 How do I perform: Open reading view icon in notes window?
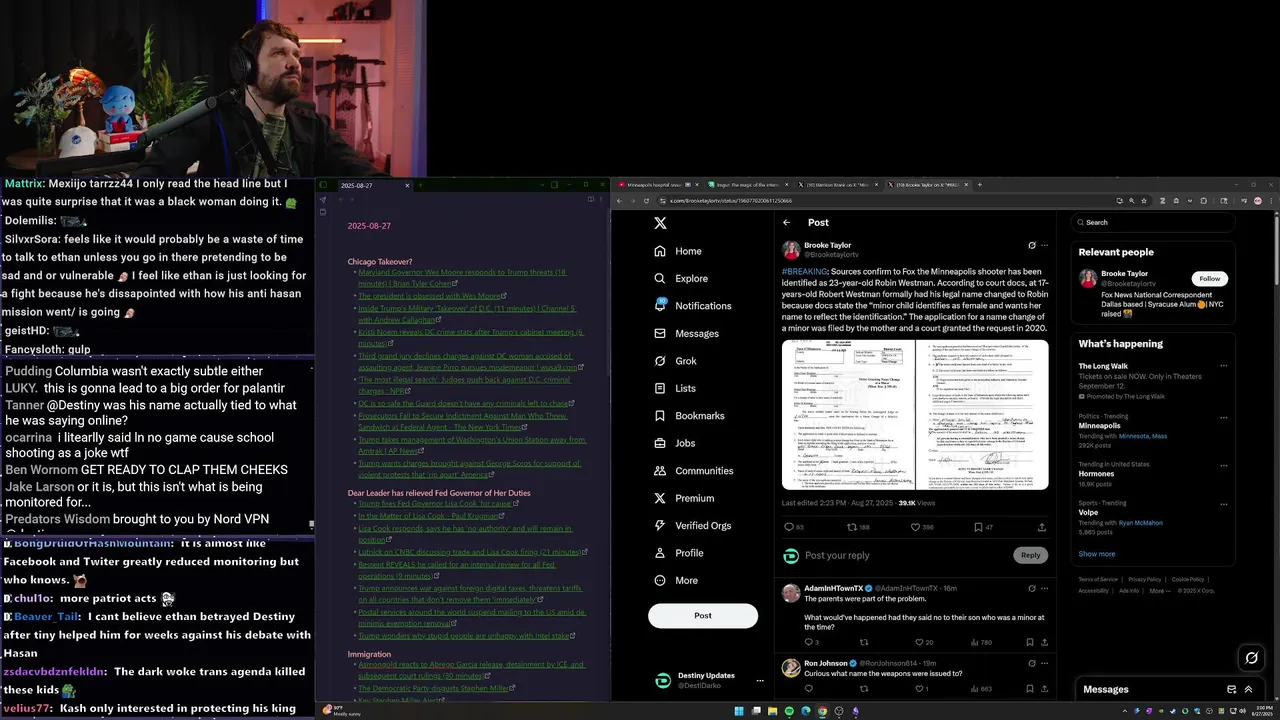click(590, 199)
